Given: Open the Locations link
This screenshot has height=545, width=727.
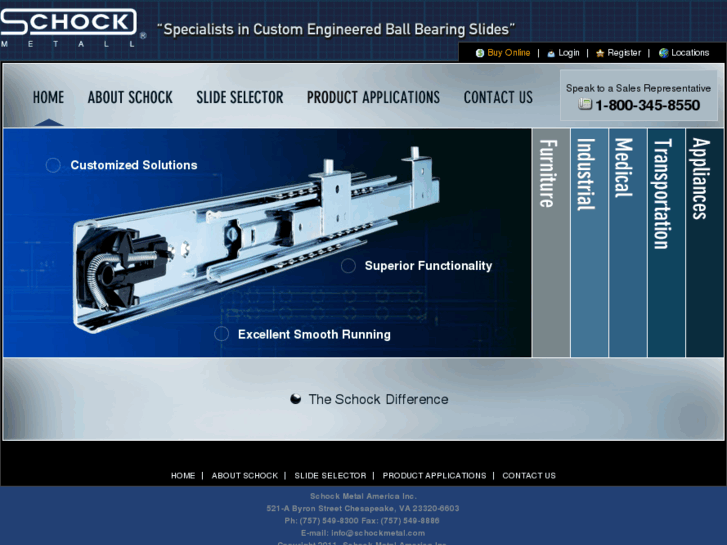Looking at the screenshot, I should tap(690, 53).
